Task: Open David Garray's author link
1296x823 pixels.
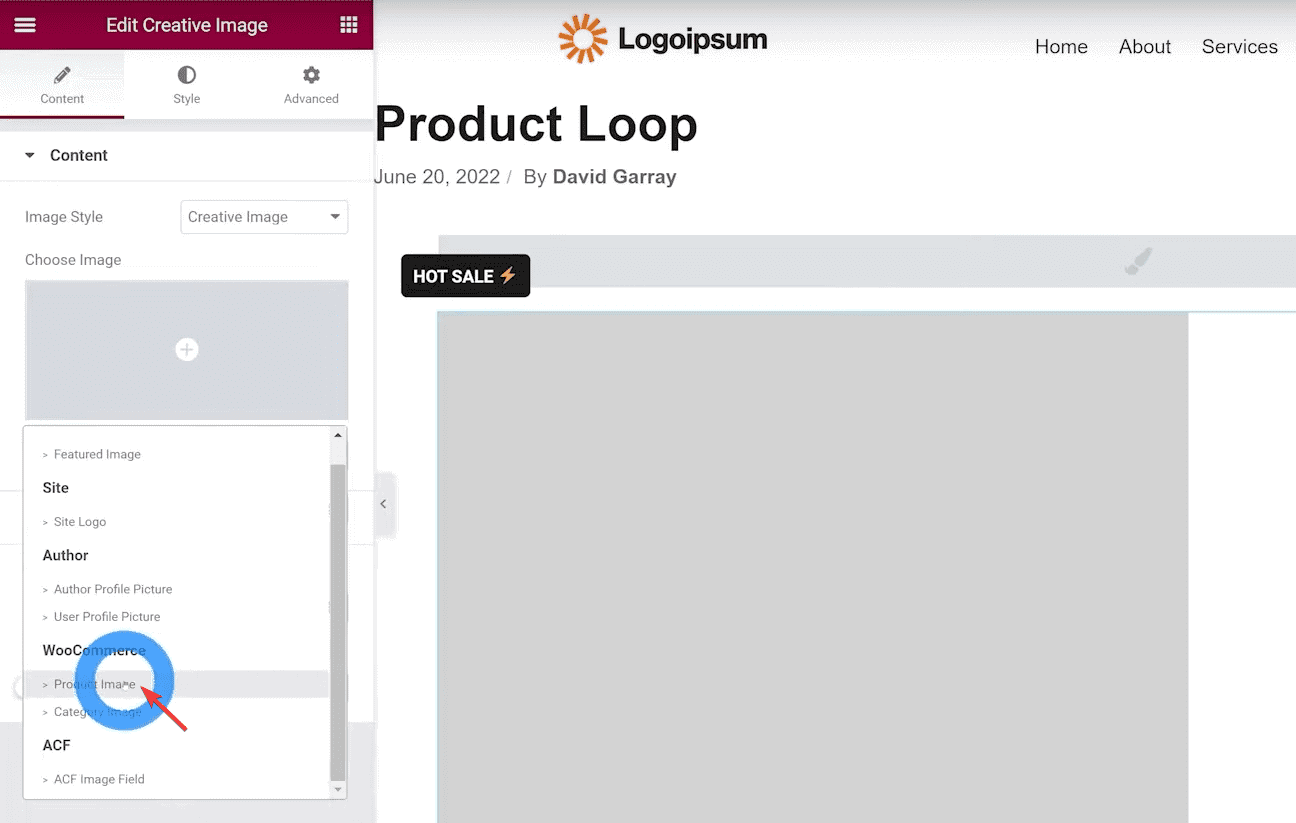Action: click(614, 176)
